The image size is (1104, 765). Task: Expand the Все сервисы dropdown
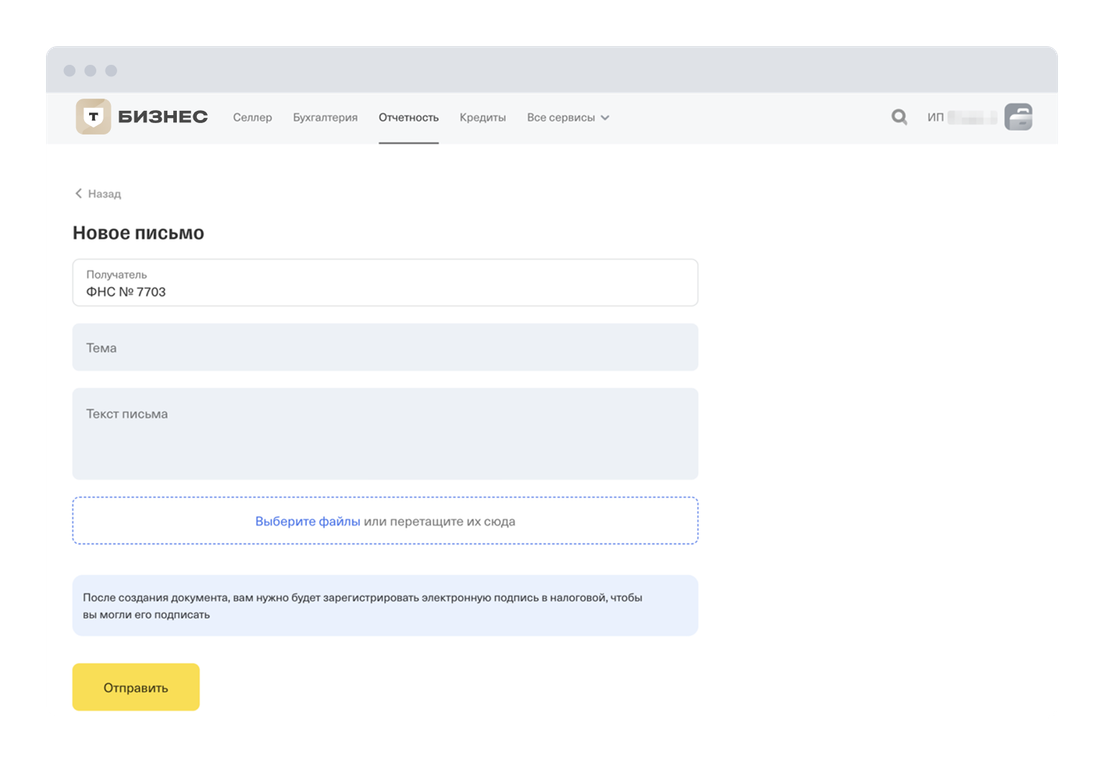(x=561, y=117)
